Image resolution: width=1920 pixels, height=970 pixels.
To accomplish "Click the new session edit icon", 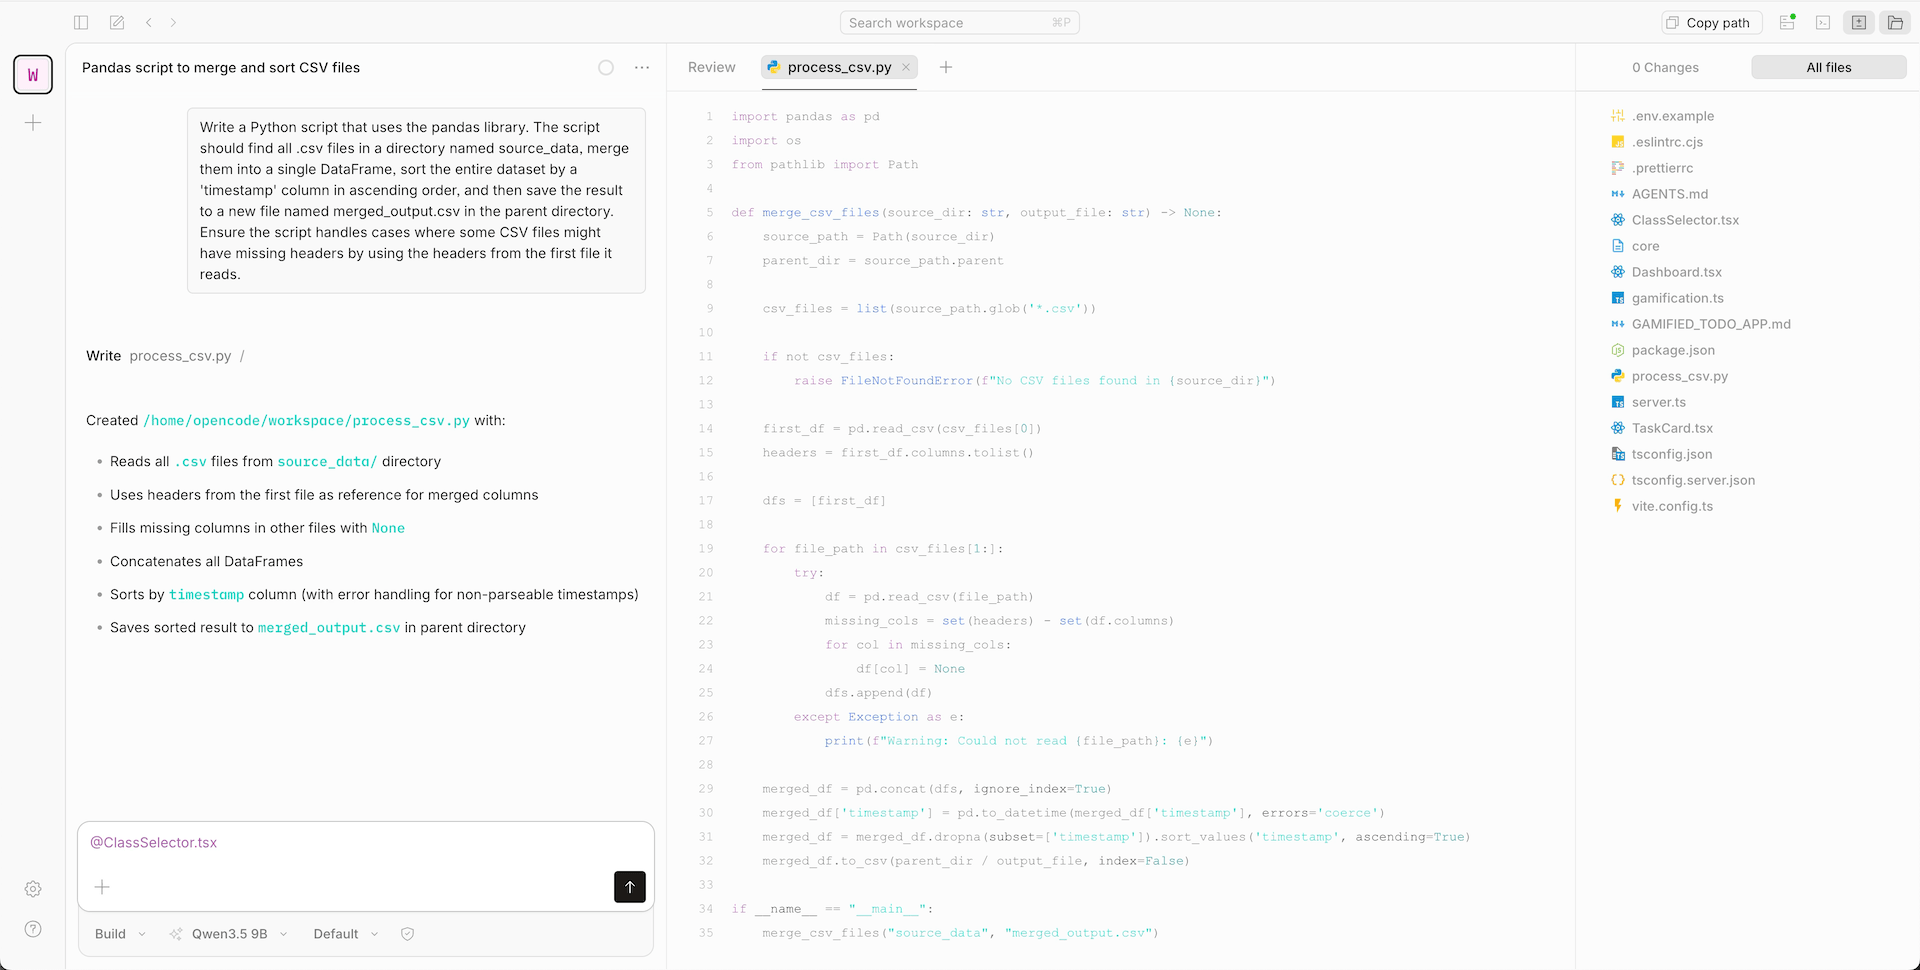I will tap(117, 22).
